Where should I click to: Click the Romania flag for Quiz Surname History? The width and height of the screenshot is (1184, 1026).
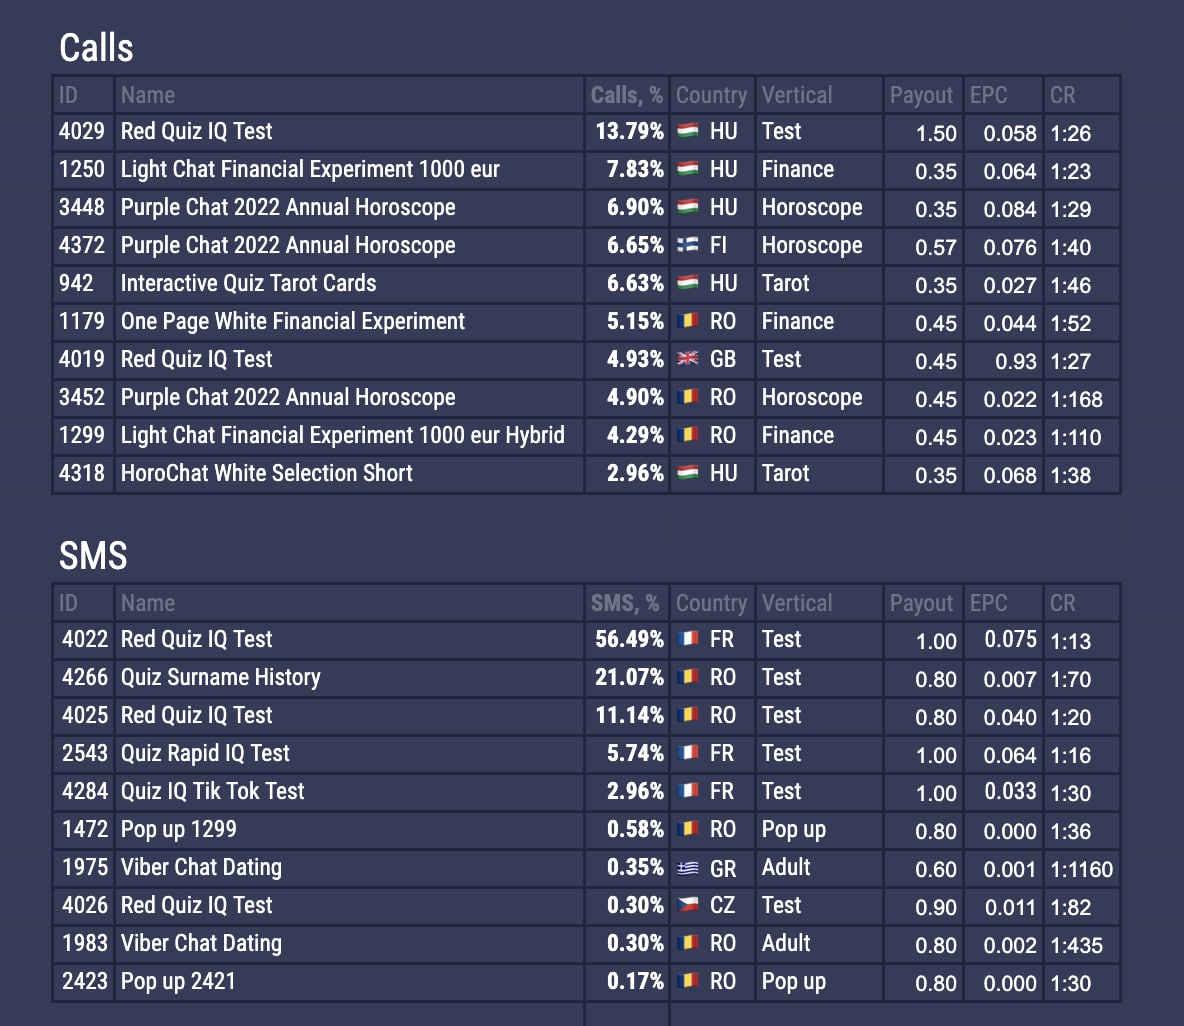click(688, 677)
